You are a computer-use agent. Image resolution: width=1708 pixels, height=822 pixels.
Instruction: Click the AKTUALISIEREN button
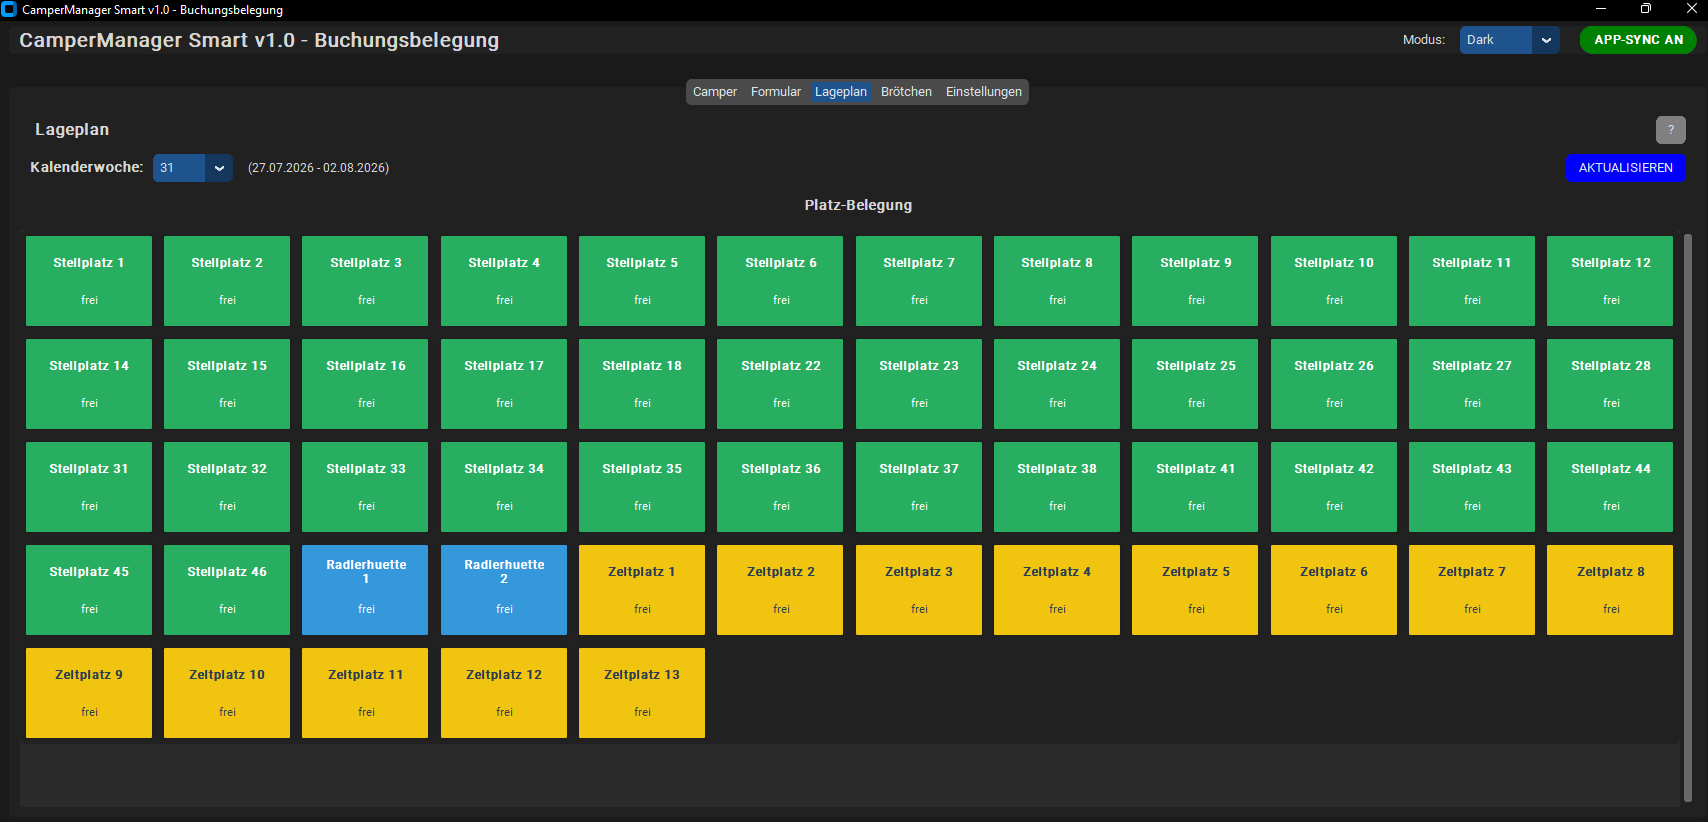(1625, 168)
